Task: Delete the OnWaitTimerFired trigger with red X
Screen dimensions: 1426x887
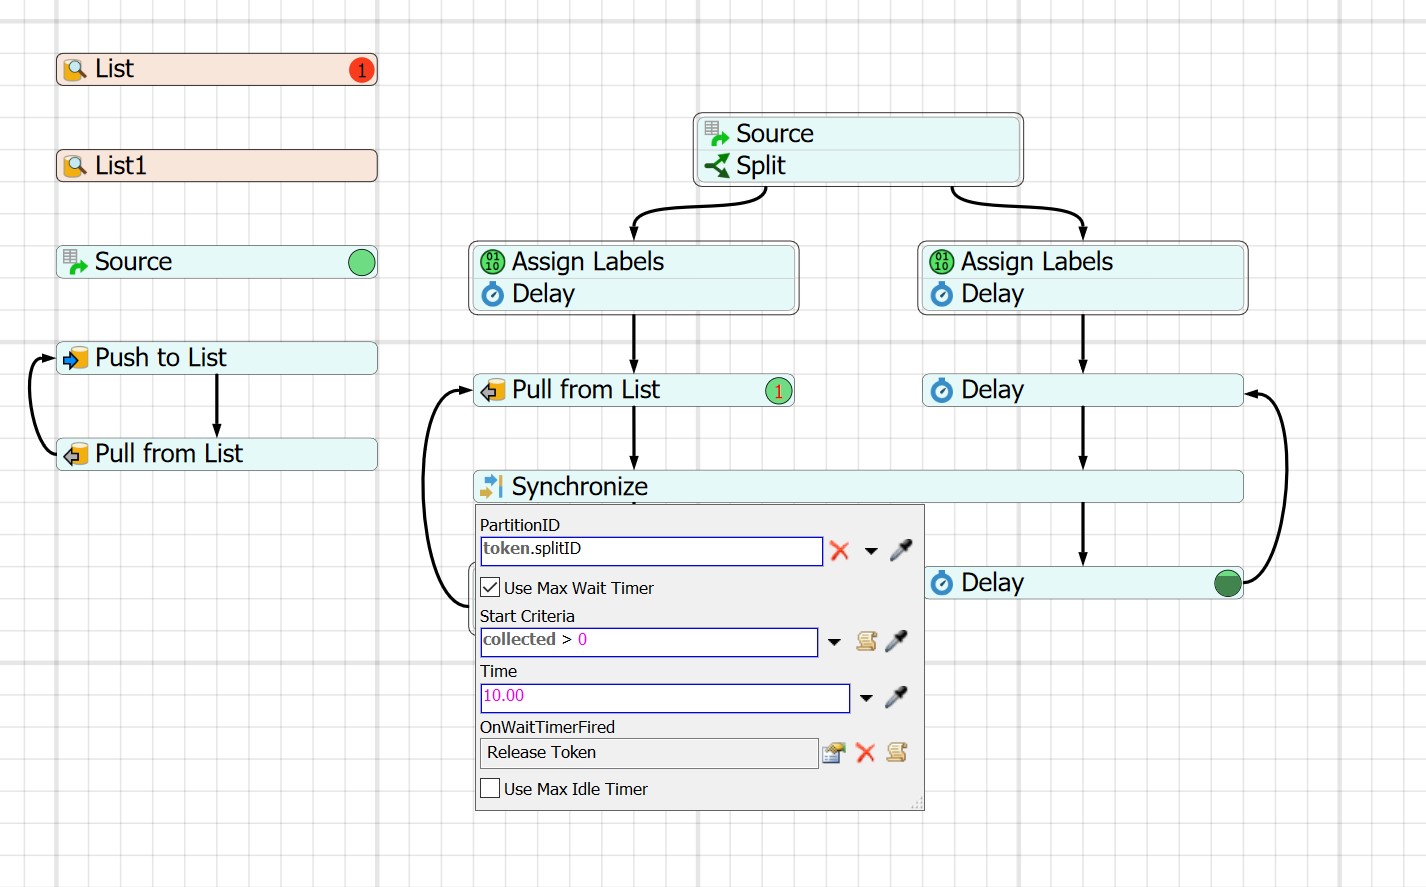Action: point(865,753)
